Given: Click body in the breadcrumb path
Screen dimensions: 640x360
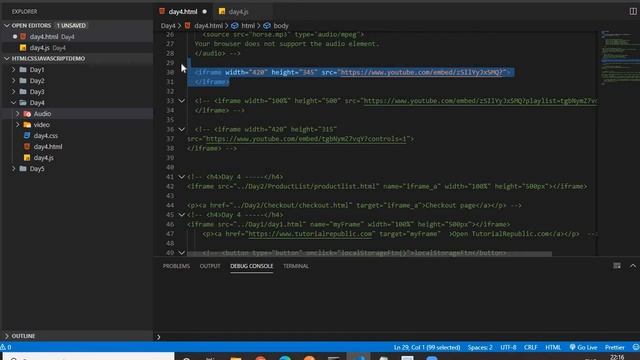Looking at the screenshot, I should coord(281,26).
